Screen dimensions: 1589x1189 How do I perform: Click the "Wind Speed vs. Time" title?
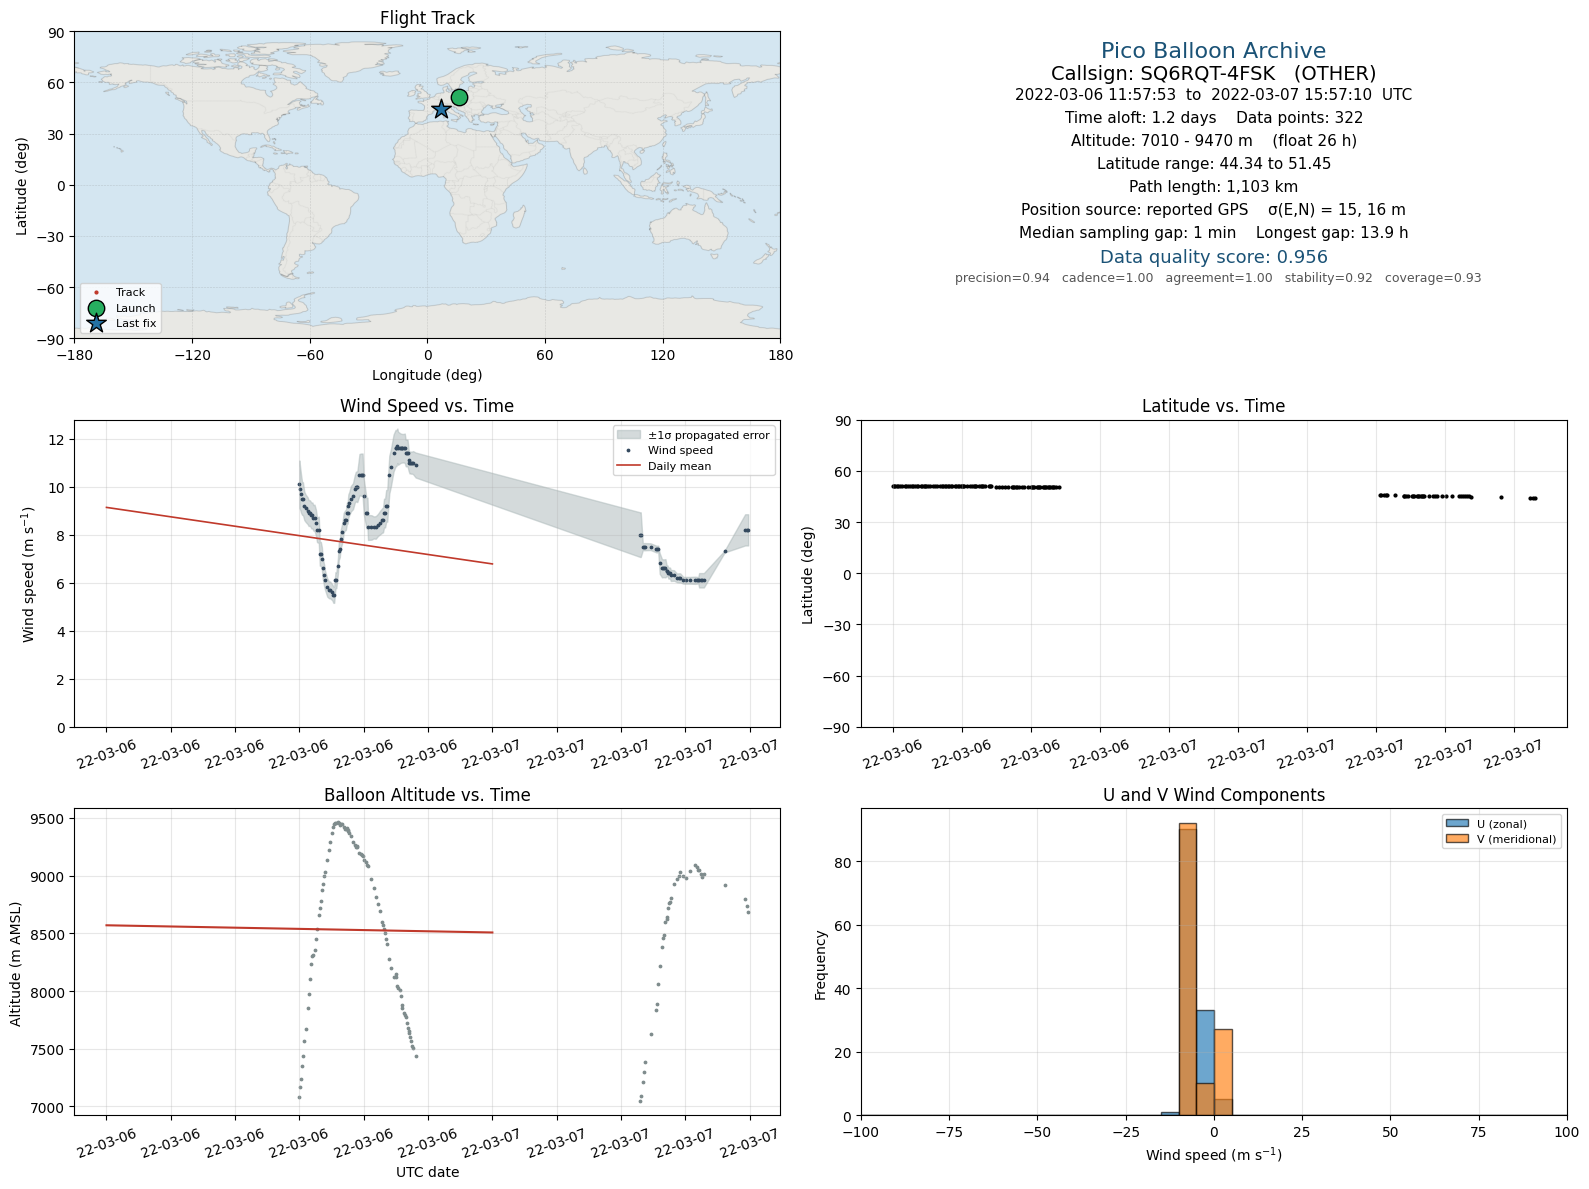point(427,406)
